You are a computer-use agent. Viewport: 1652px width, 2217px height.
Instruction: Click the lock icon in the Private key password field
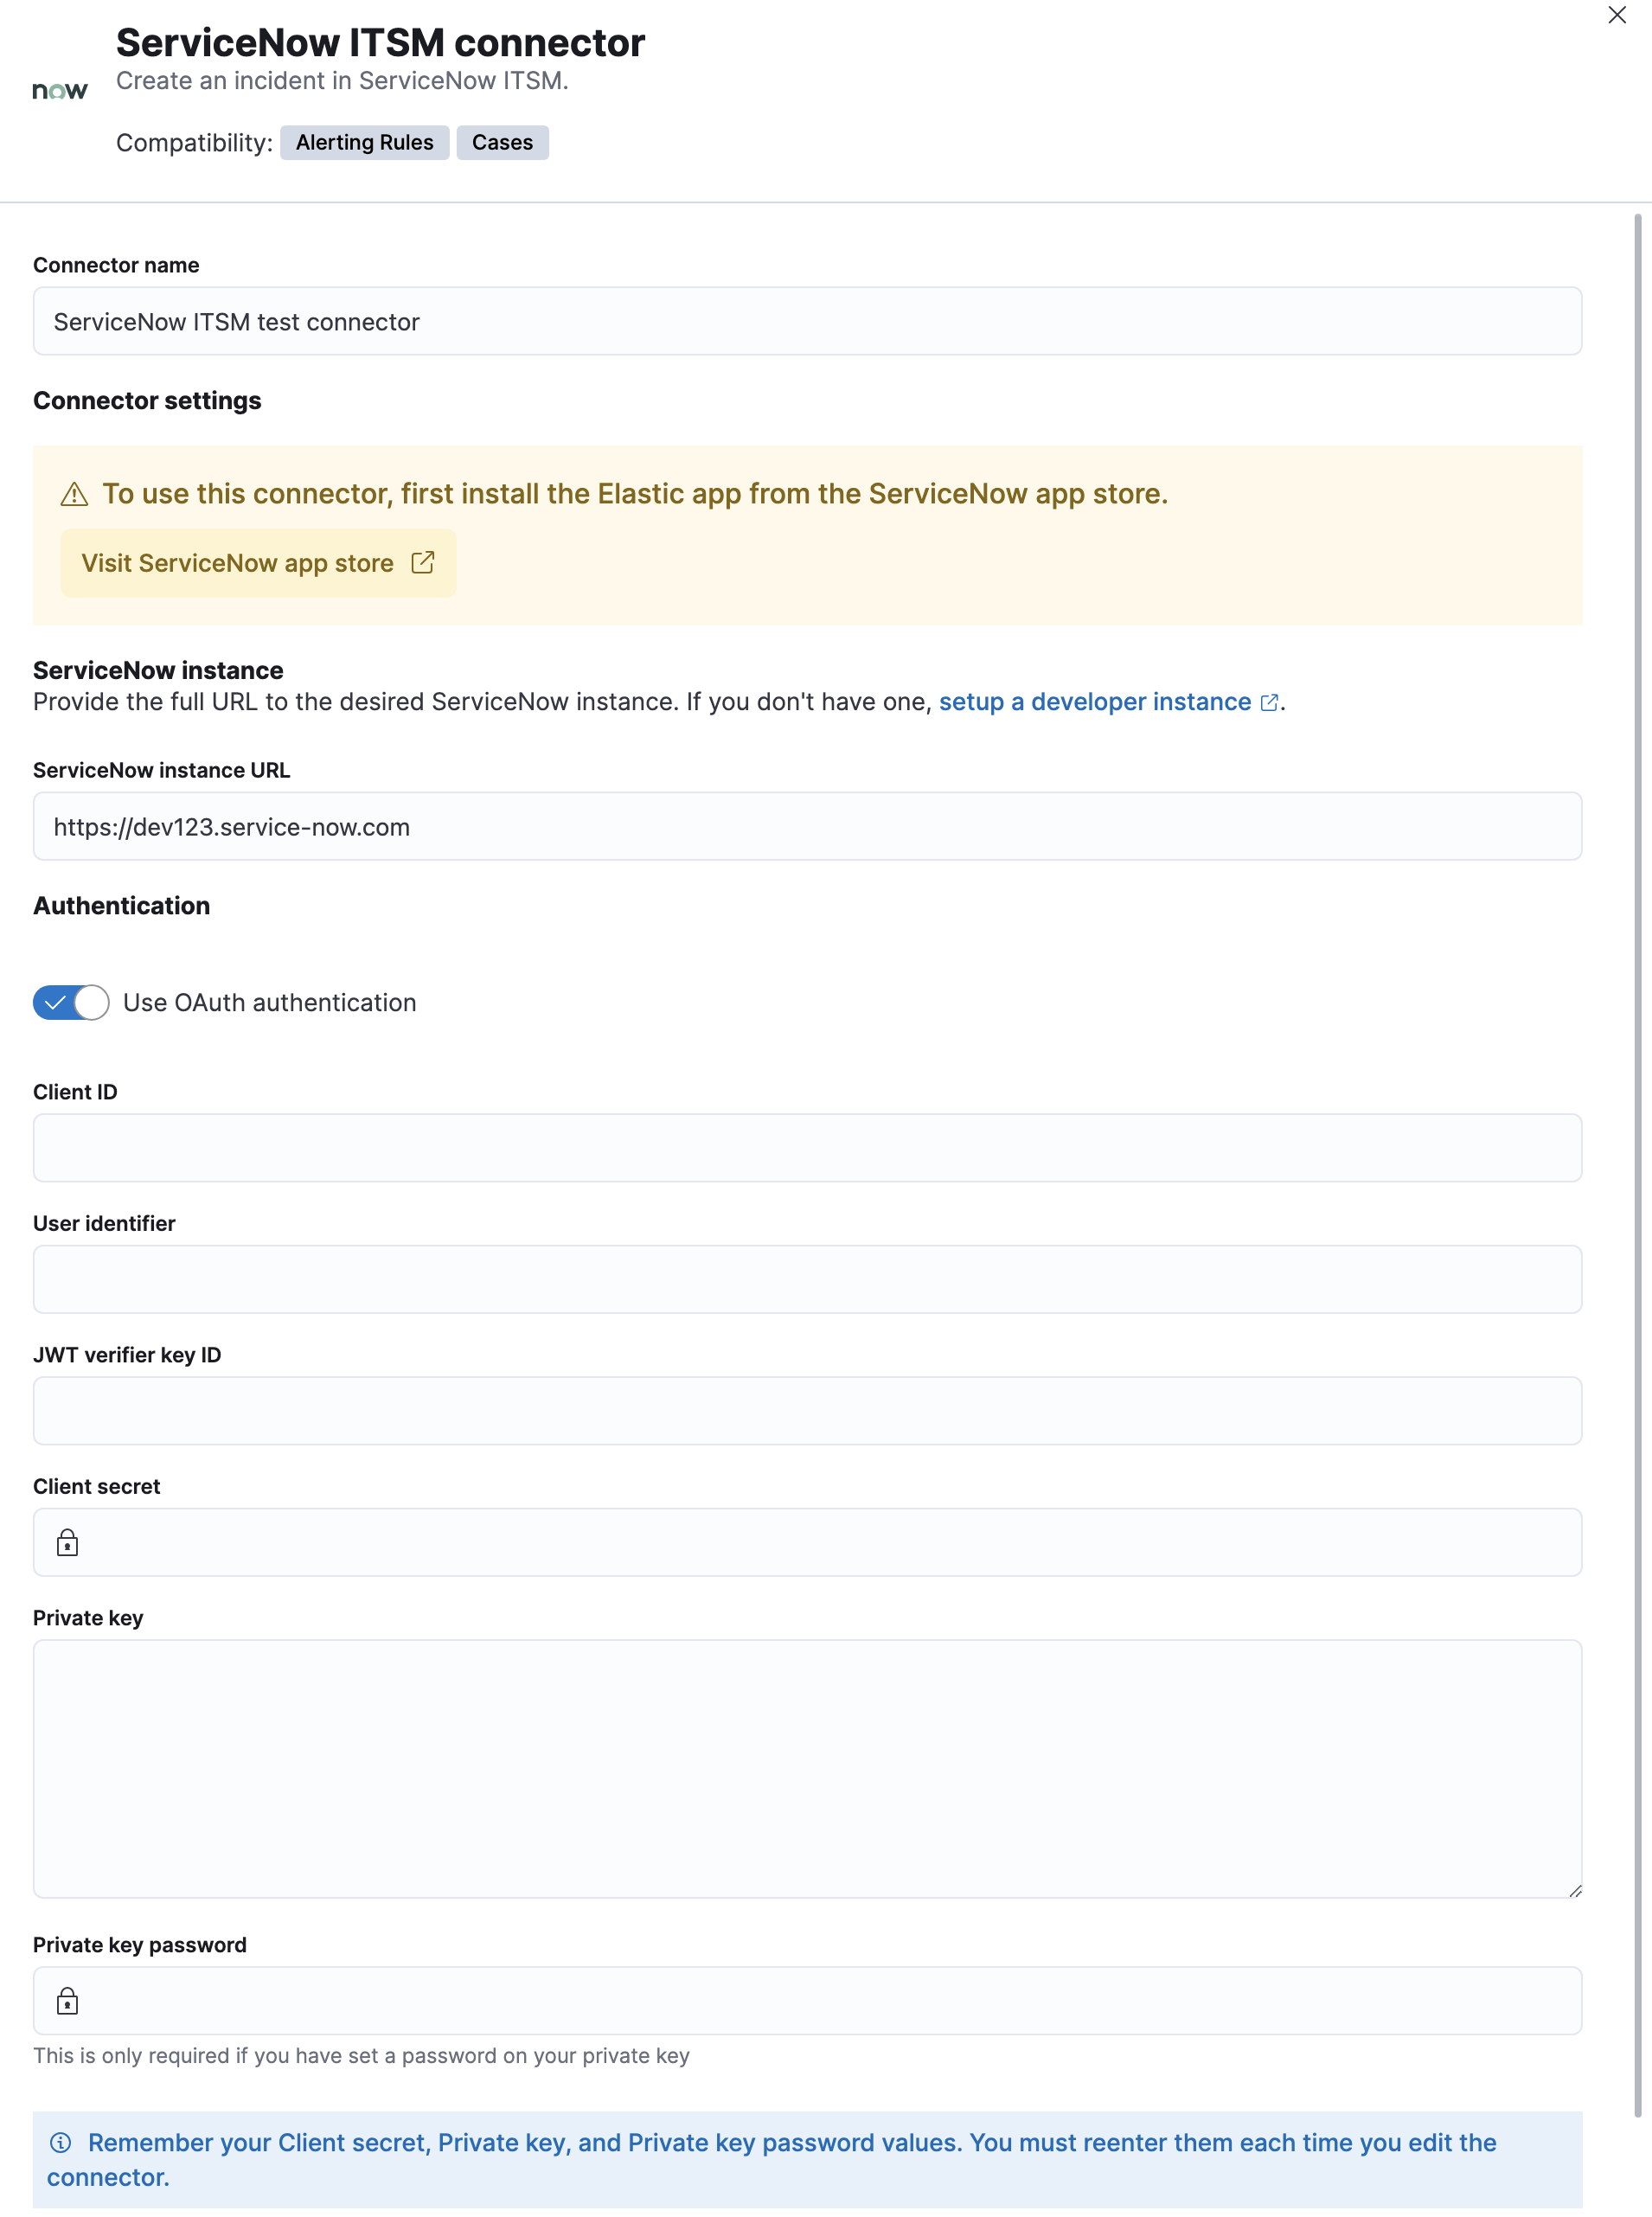(x=67, y=2001)
